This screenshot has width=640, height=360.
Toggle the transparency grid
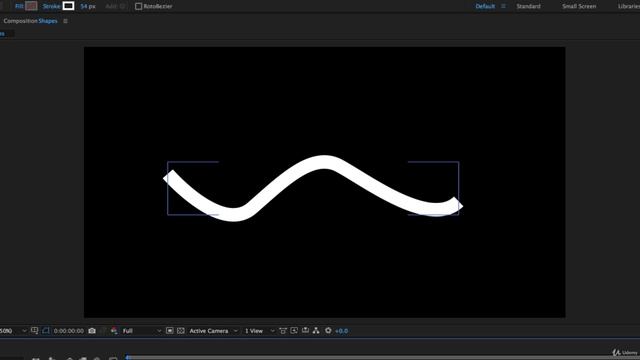click(181, 331)
